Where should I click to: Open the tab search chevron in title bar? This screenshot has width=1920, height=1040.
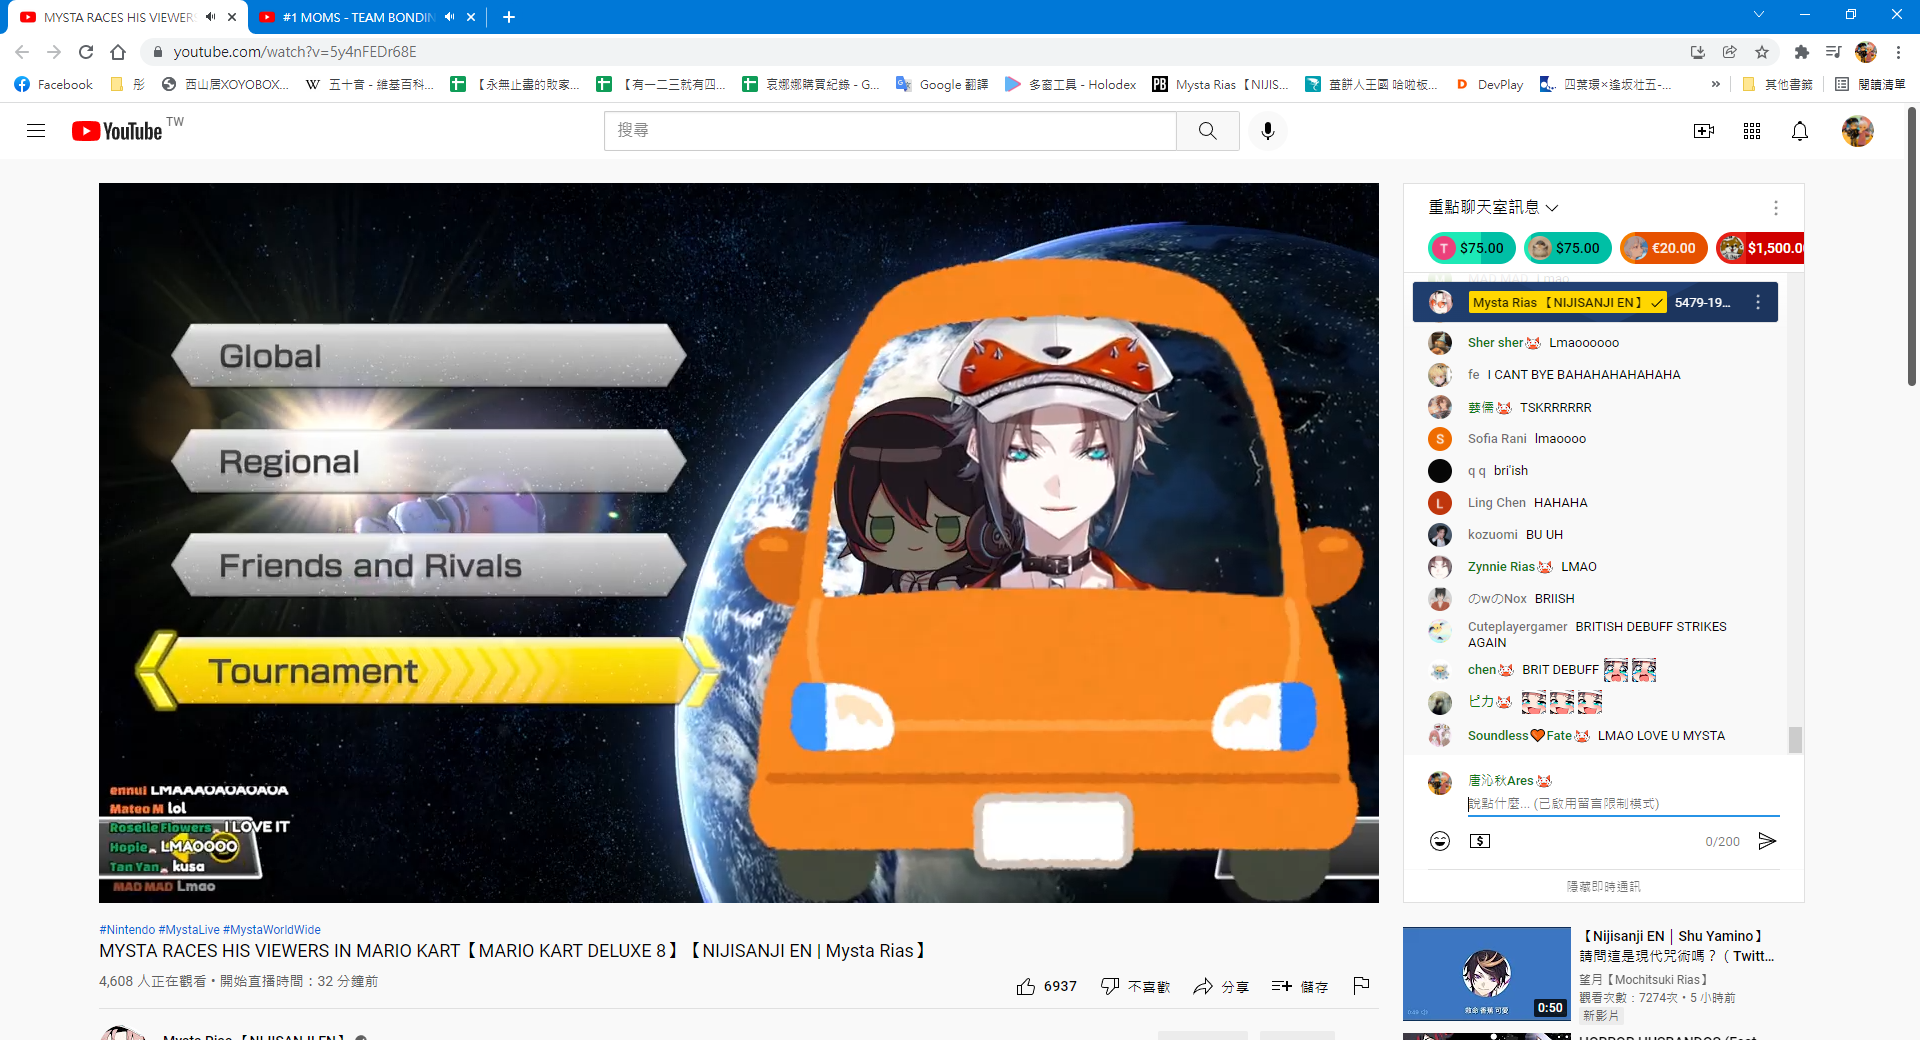click(x=1759, y=15)
